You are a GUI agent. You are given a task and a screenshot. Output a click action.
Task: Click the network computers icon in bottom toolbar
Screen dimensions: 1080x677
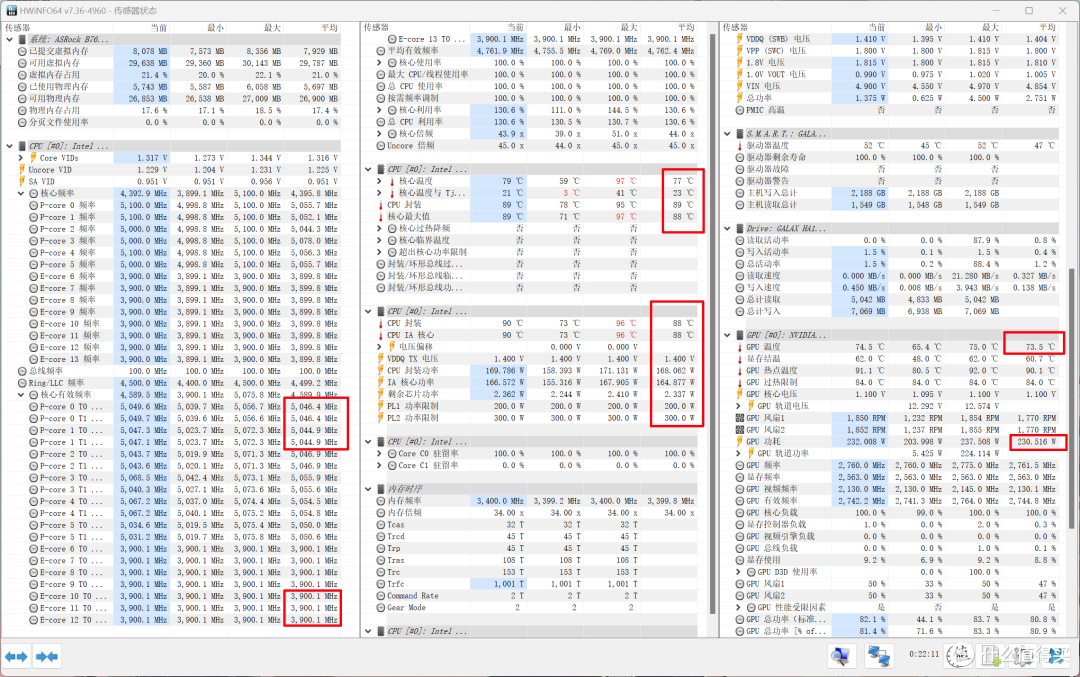tap(878, 656)
